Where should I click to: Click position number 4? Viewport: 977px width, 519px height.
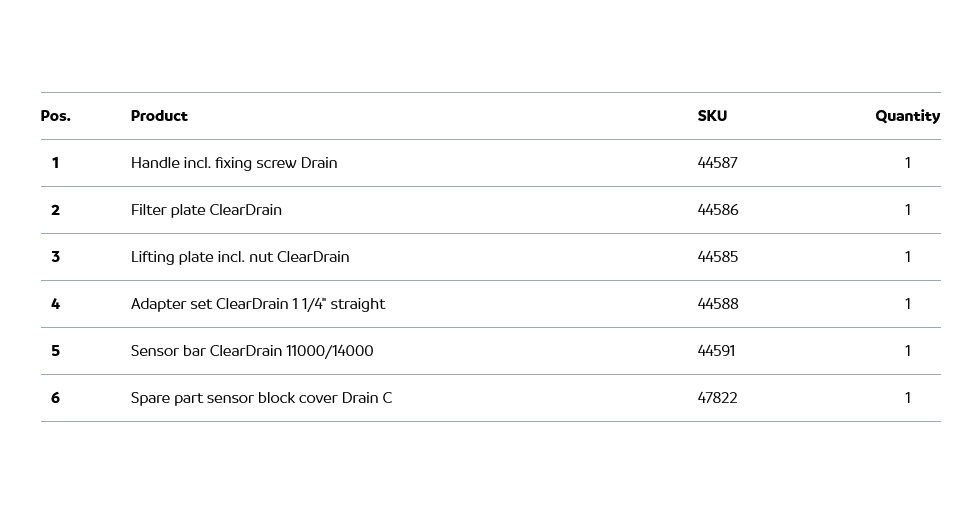point(55,304)
